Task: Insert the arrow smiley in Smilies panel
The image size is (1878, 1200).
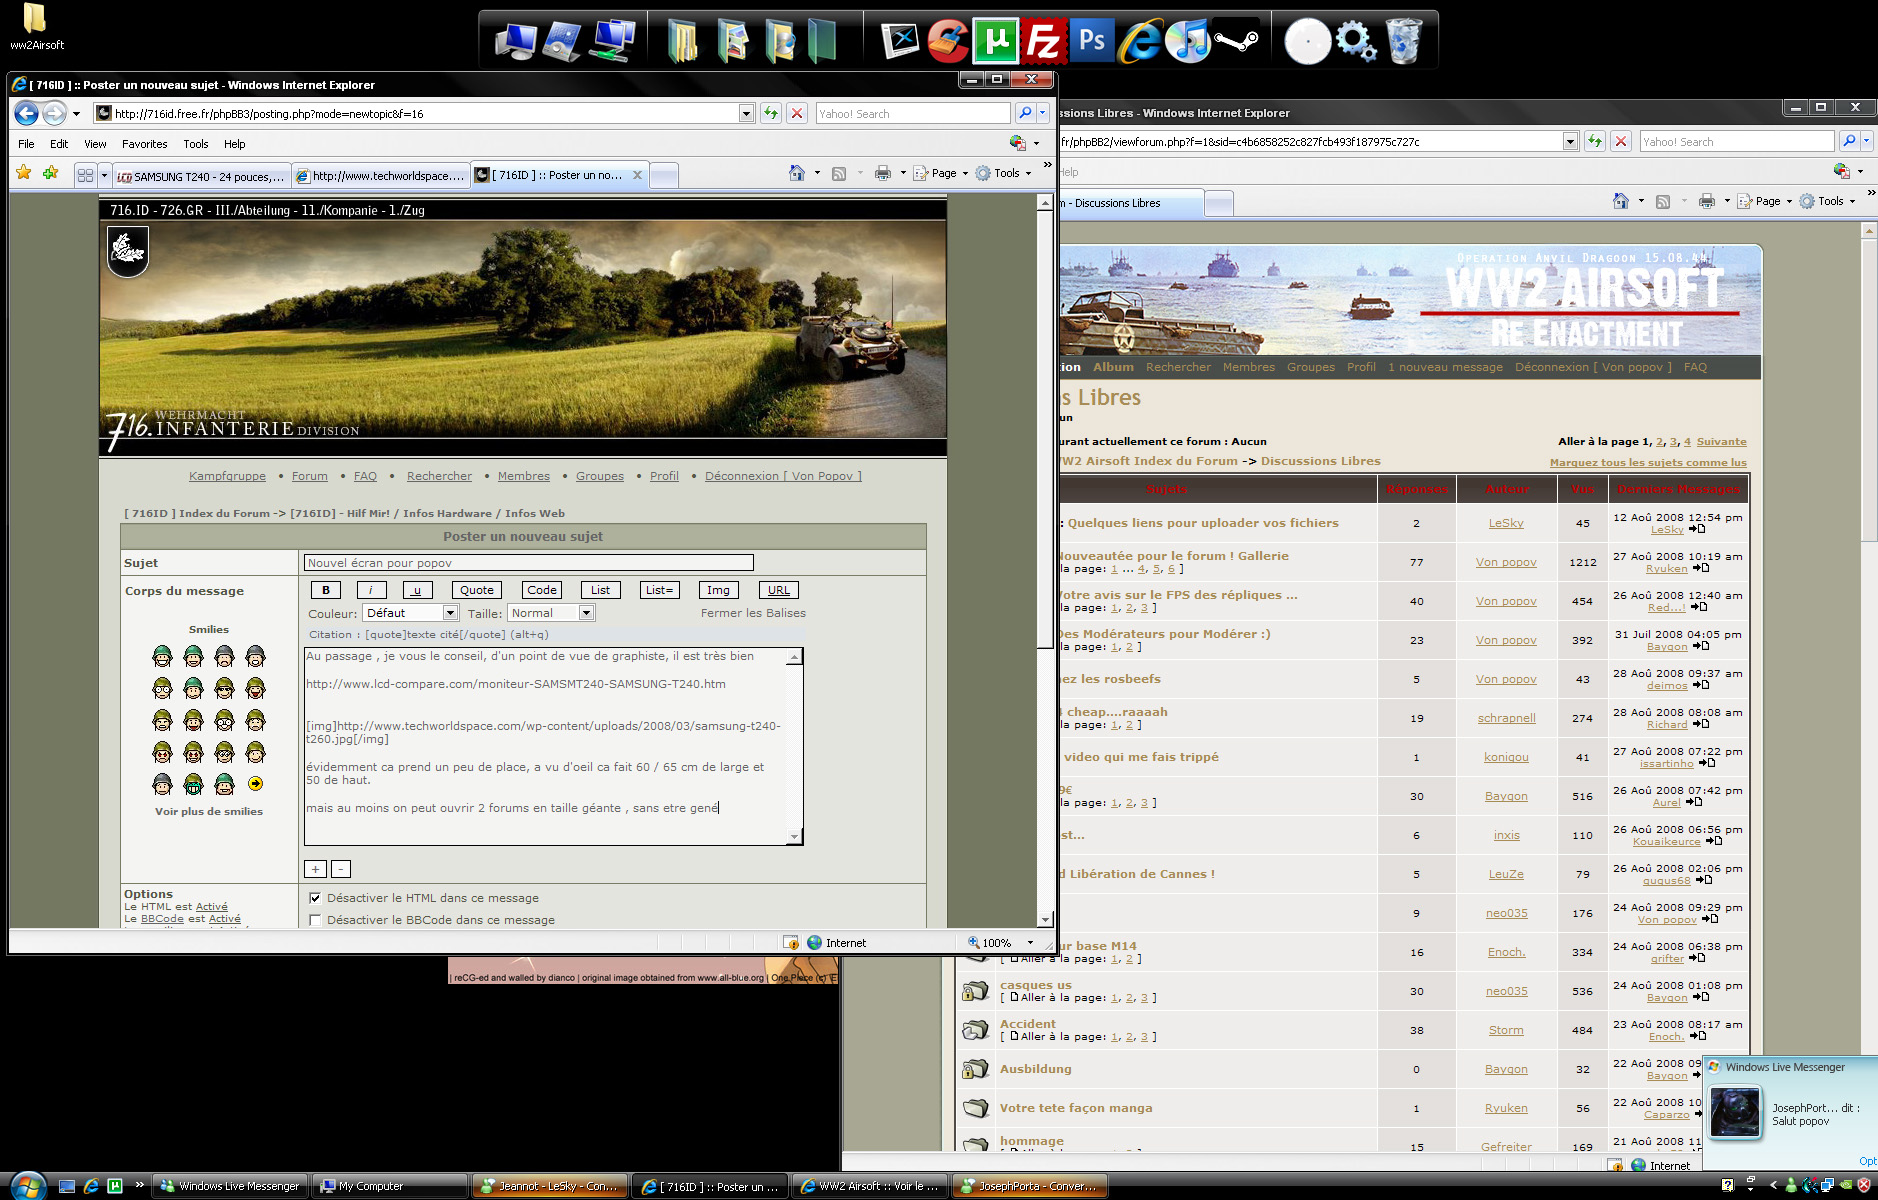Action: tap(256, 784)
